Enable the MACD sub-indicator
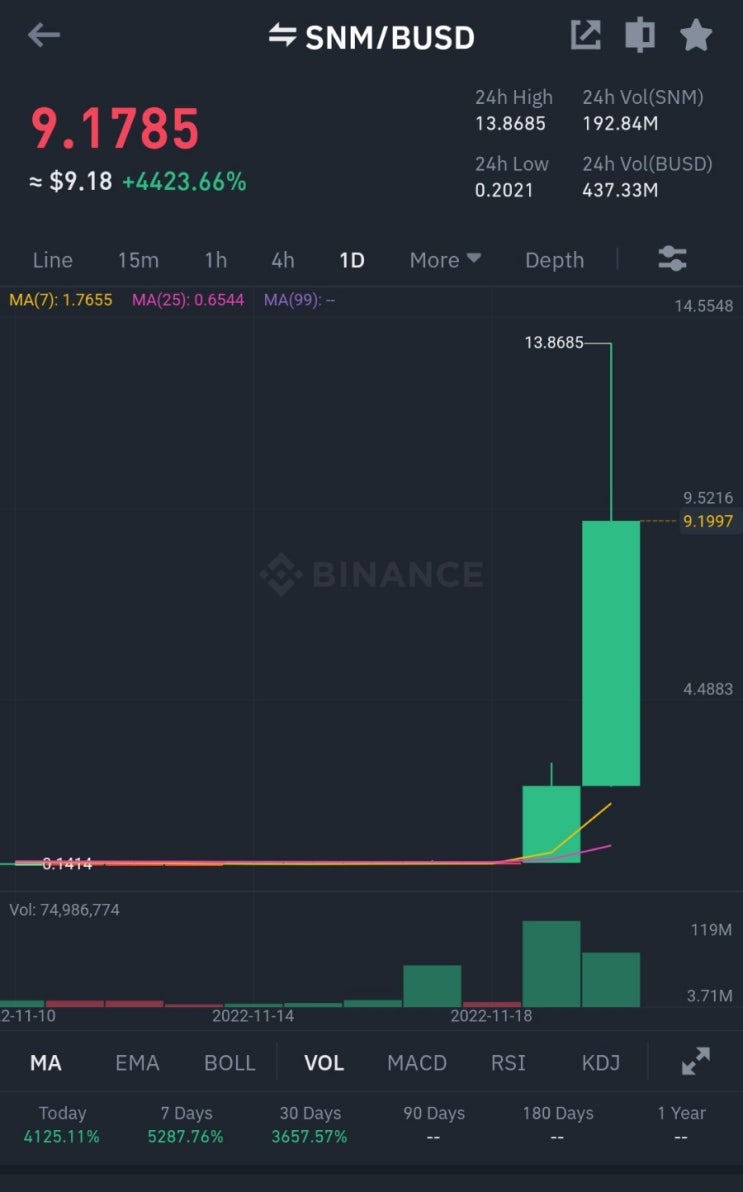Viewport: 743px width, 1192px height. pos(417,1063)
